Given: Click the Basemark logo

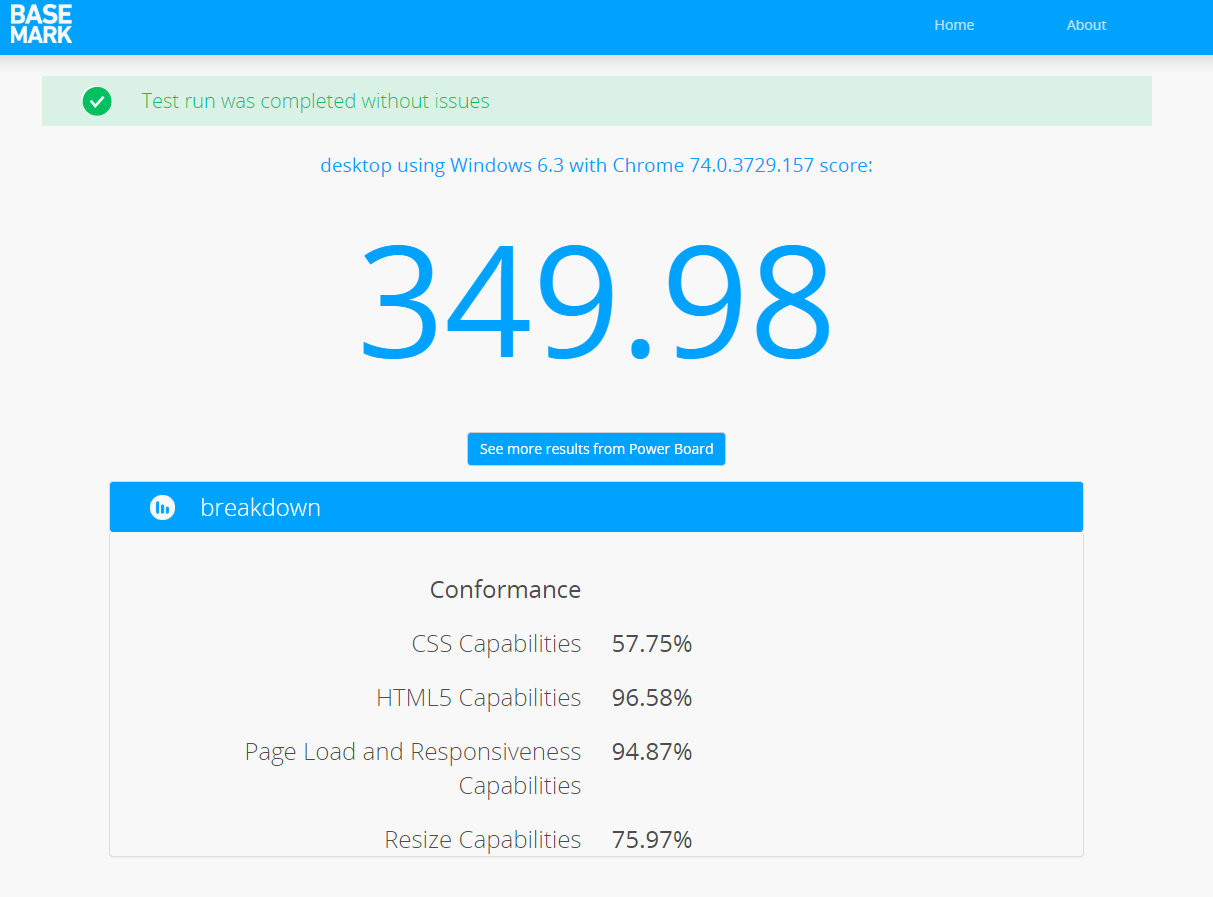Looking at the screenshot, I should click(x=41, y=25).
